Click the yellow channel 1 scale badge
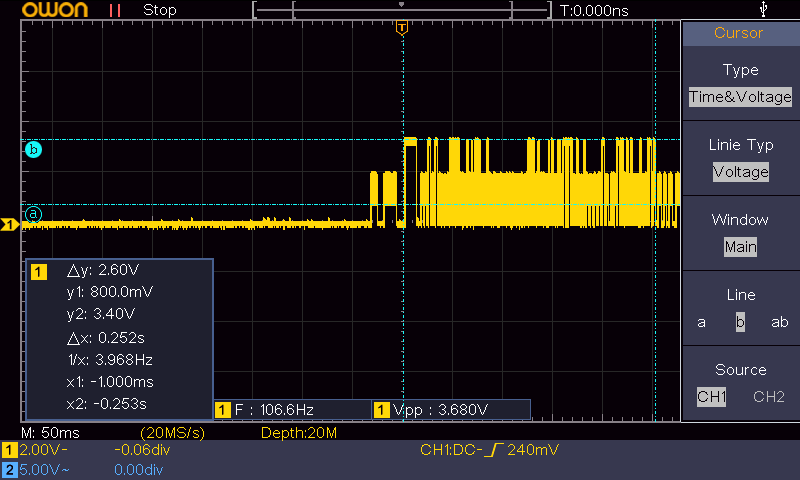 coord(10,450)
